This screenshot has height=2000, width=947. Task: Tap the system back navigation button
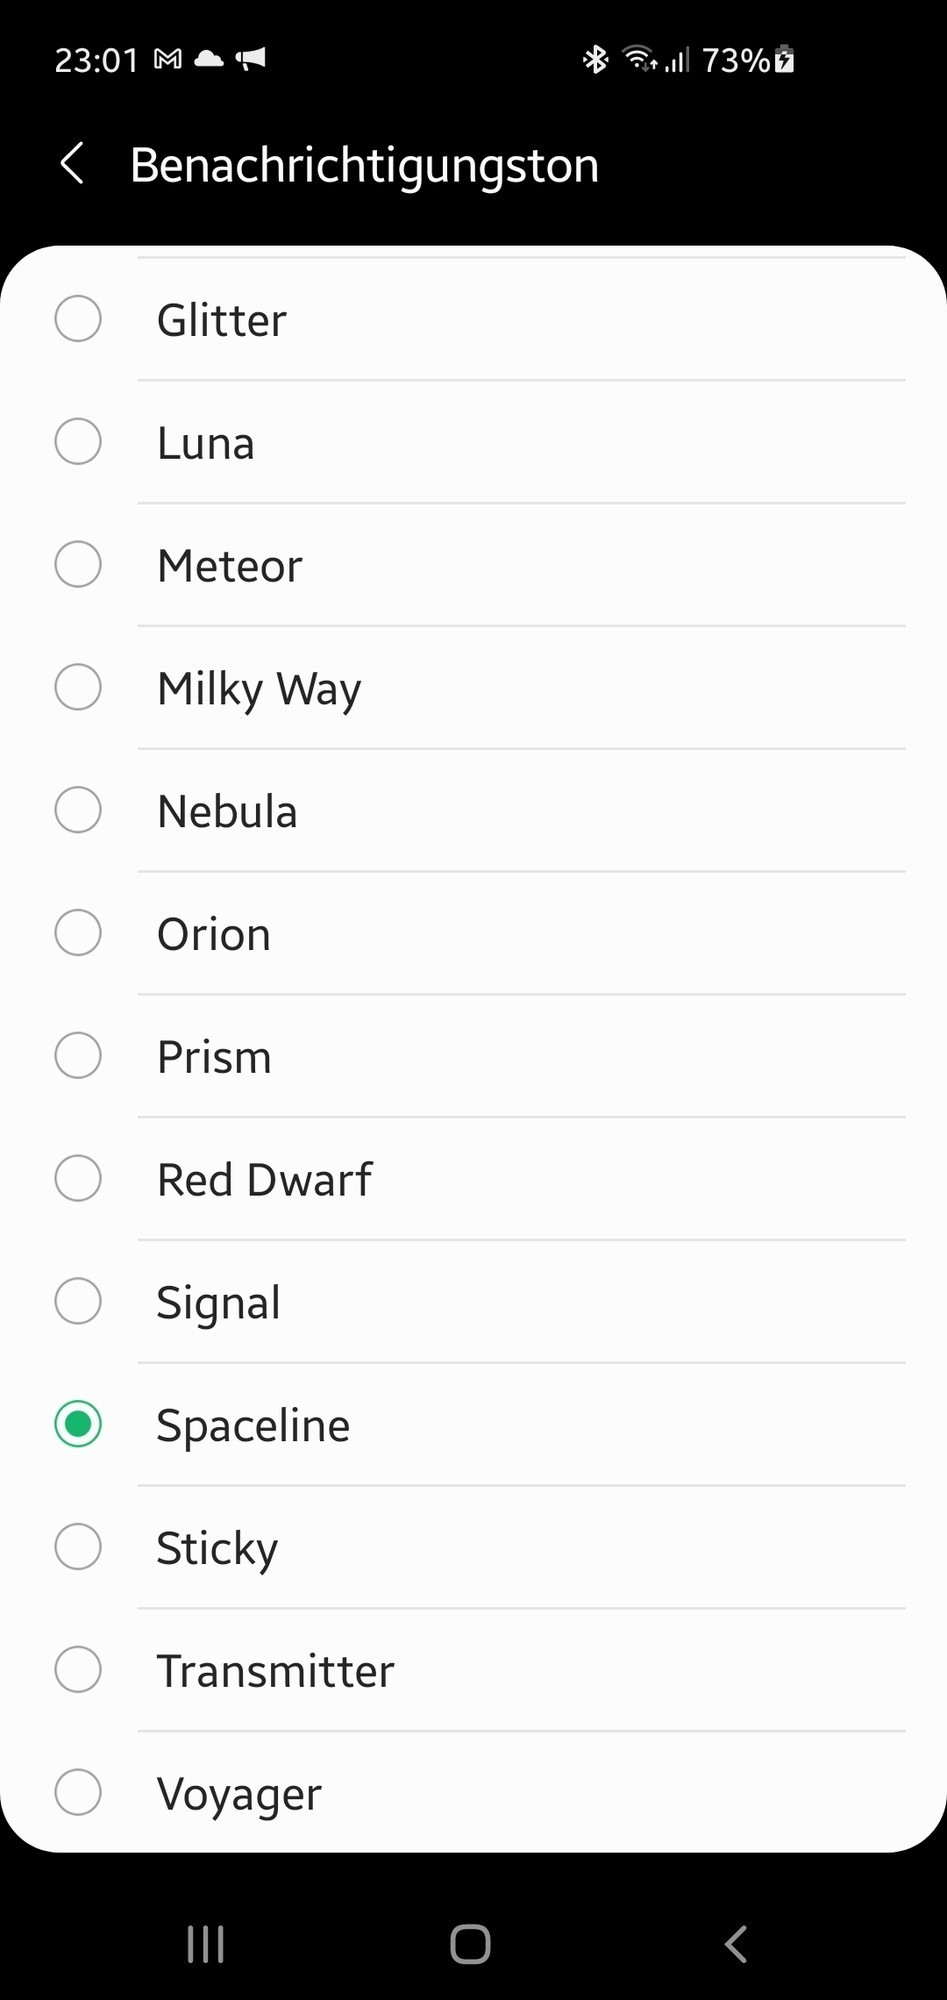[x=736, y=1945]
